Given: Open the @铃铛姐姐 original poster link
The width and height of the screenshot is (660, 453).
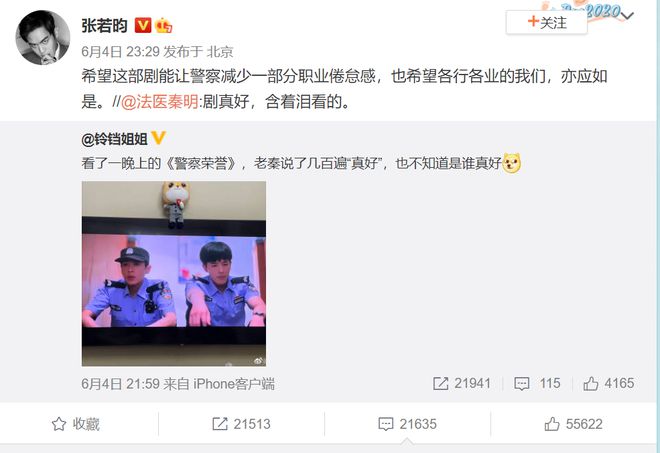Looking at the screenshot, I should pos(114,139).
